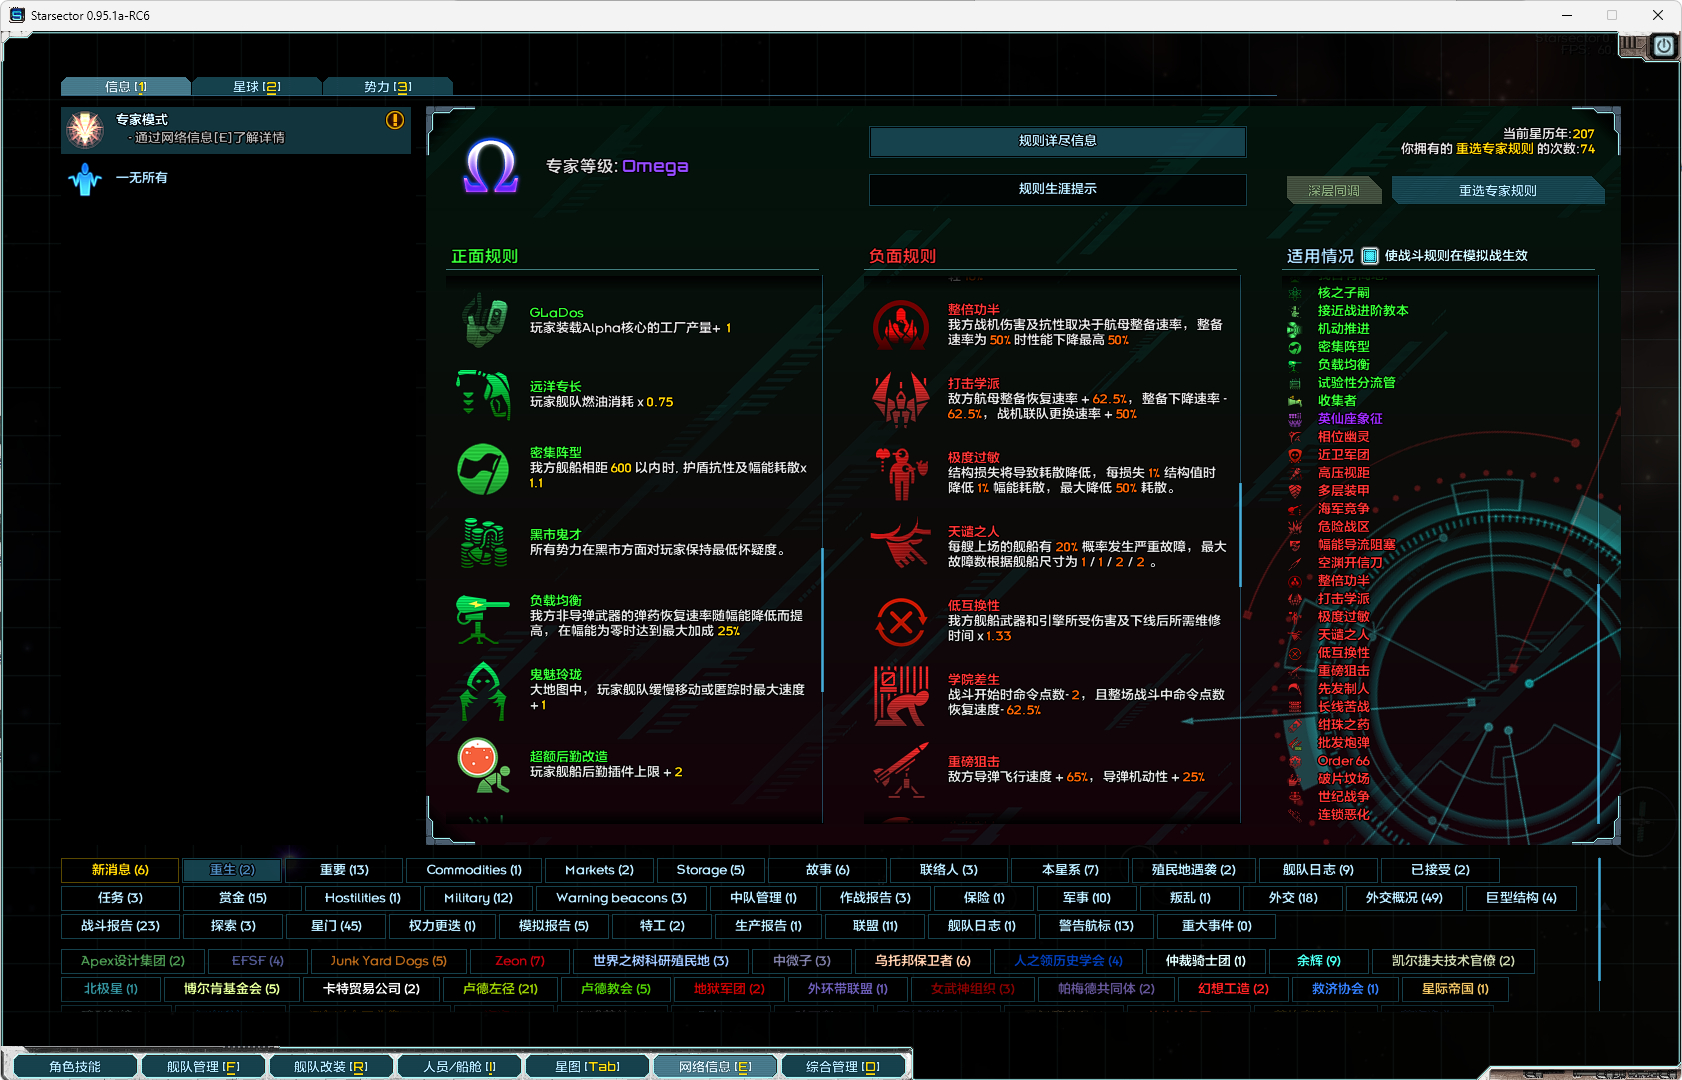Click the GLaDos rule icon
The height and width of the screenshot is (1080, 1682).
tap(484, 321)
